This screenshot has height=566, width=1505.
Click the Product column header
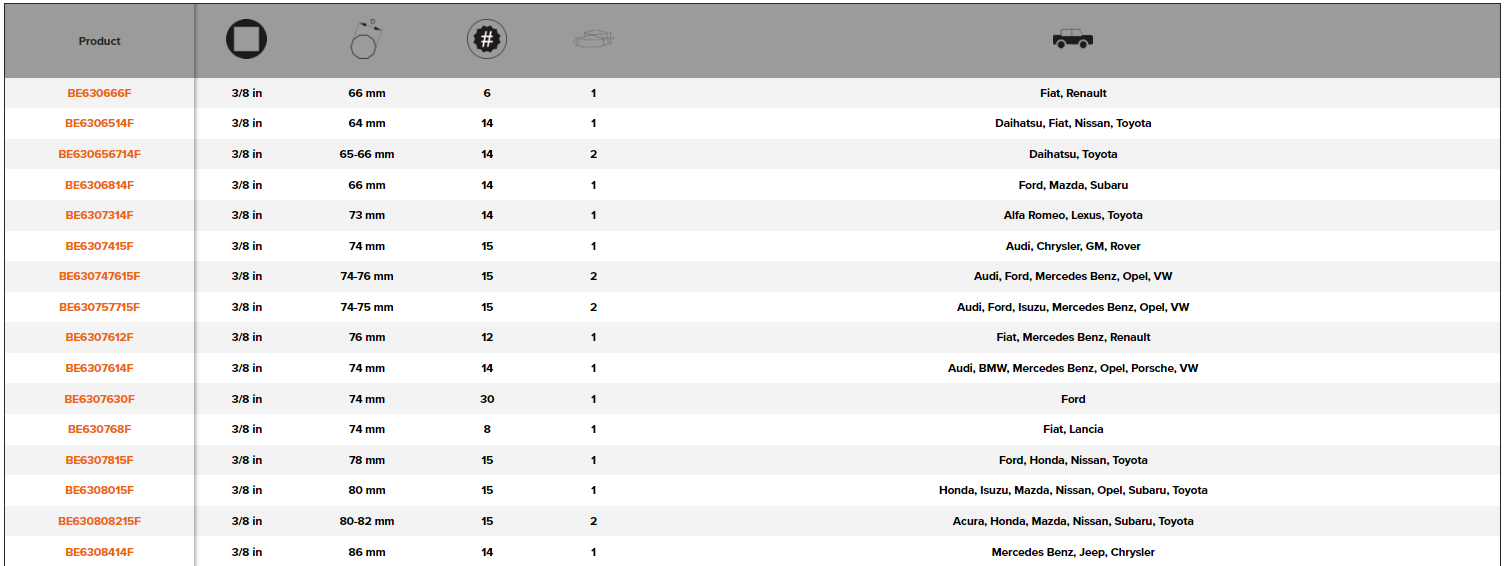point(99,41)
